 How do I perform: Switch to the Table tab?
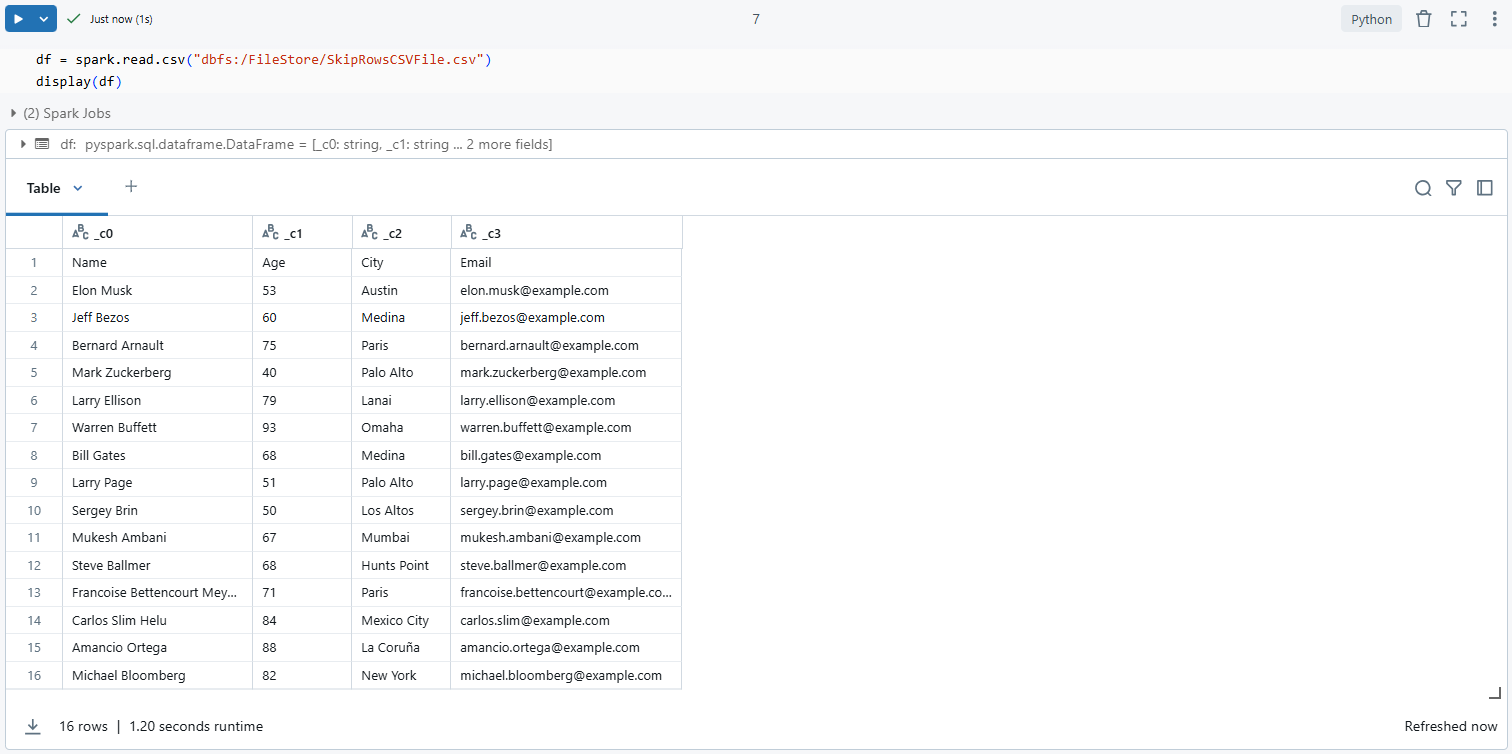42,188
